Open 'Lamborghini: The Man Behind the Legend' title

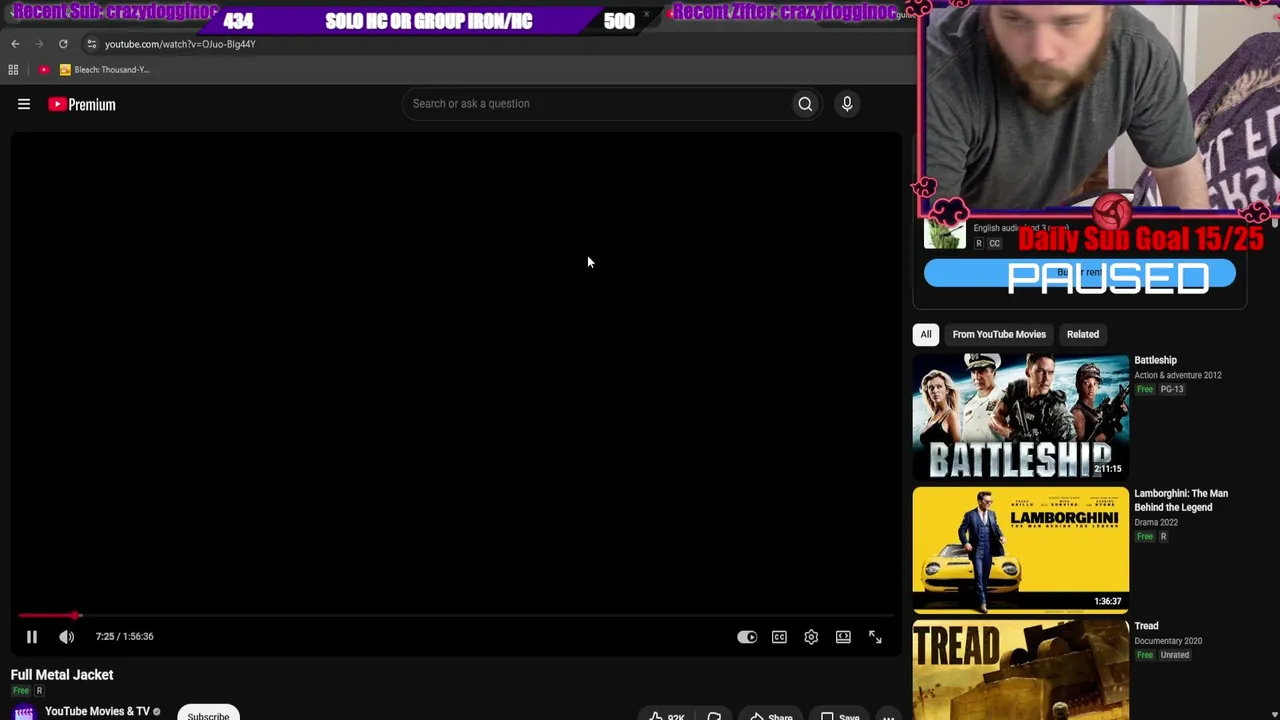click(x=1181, y=500)
